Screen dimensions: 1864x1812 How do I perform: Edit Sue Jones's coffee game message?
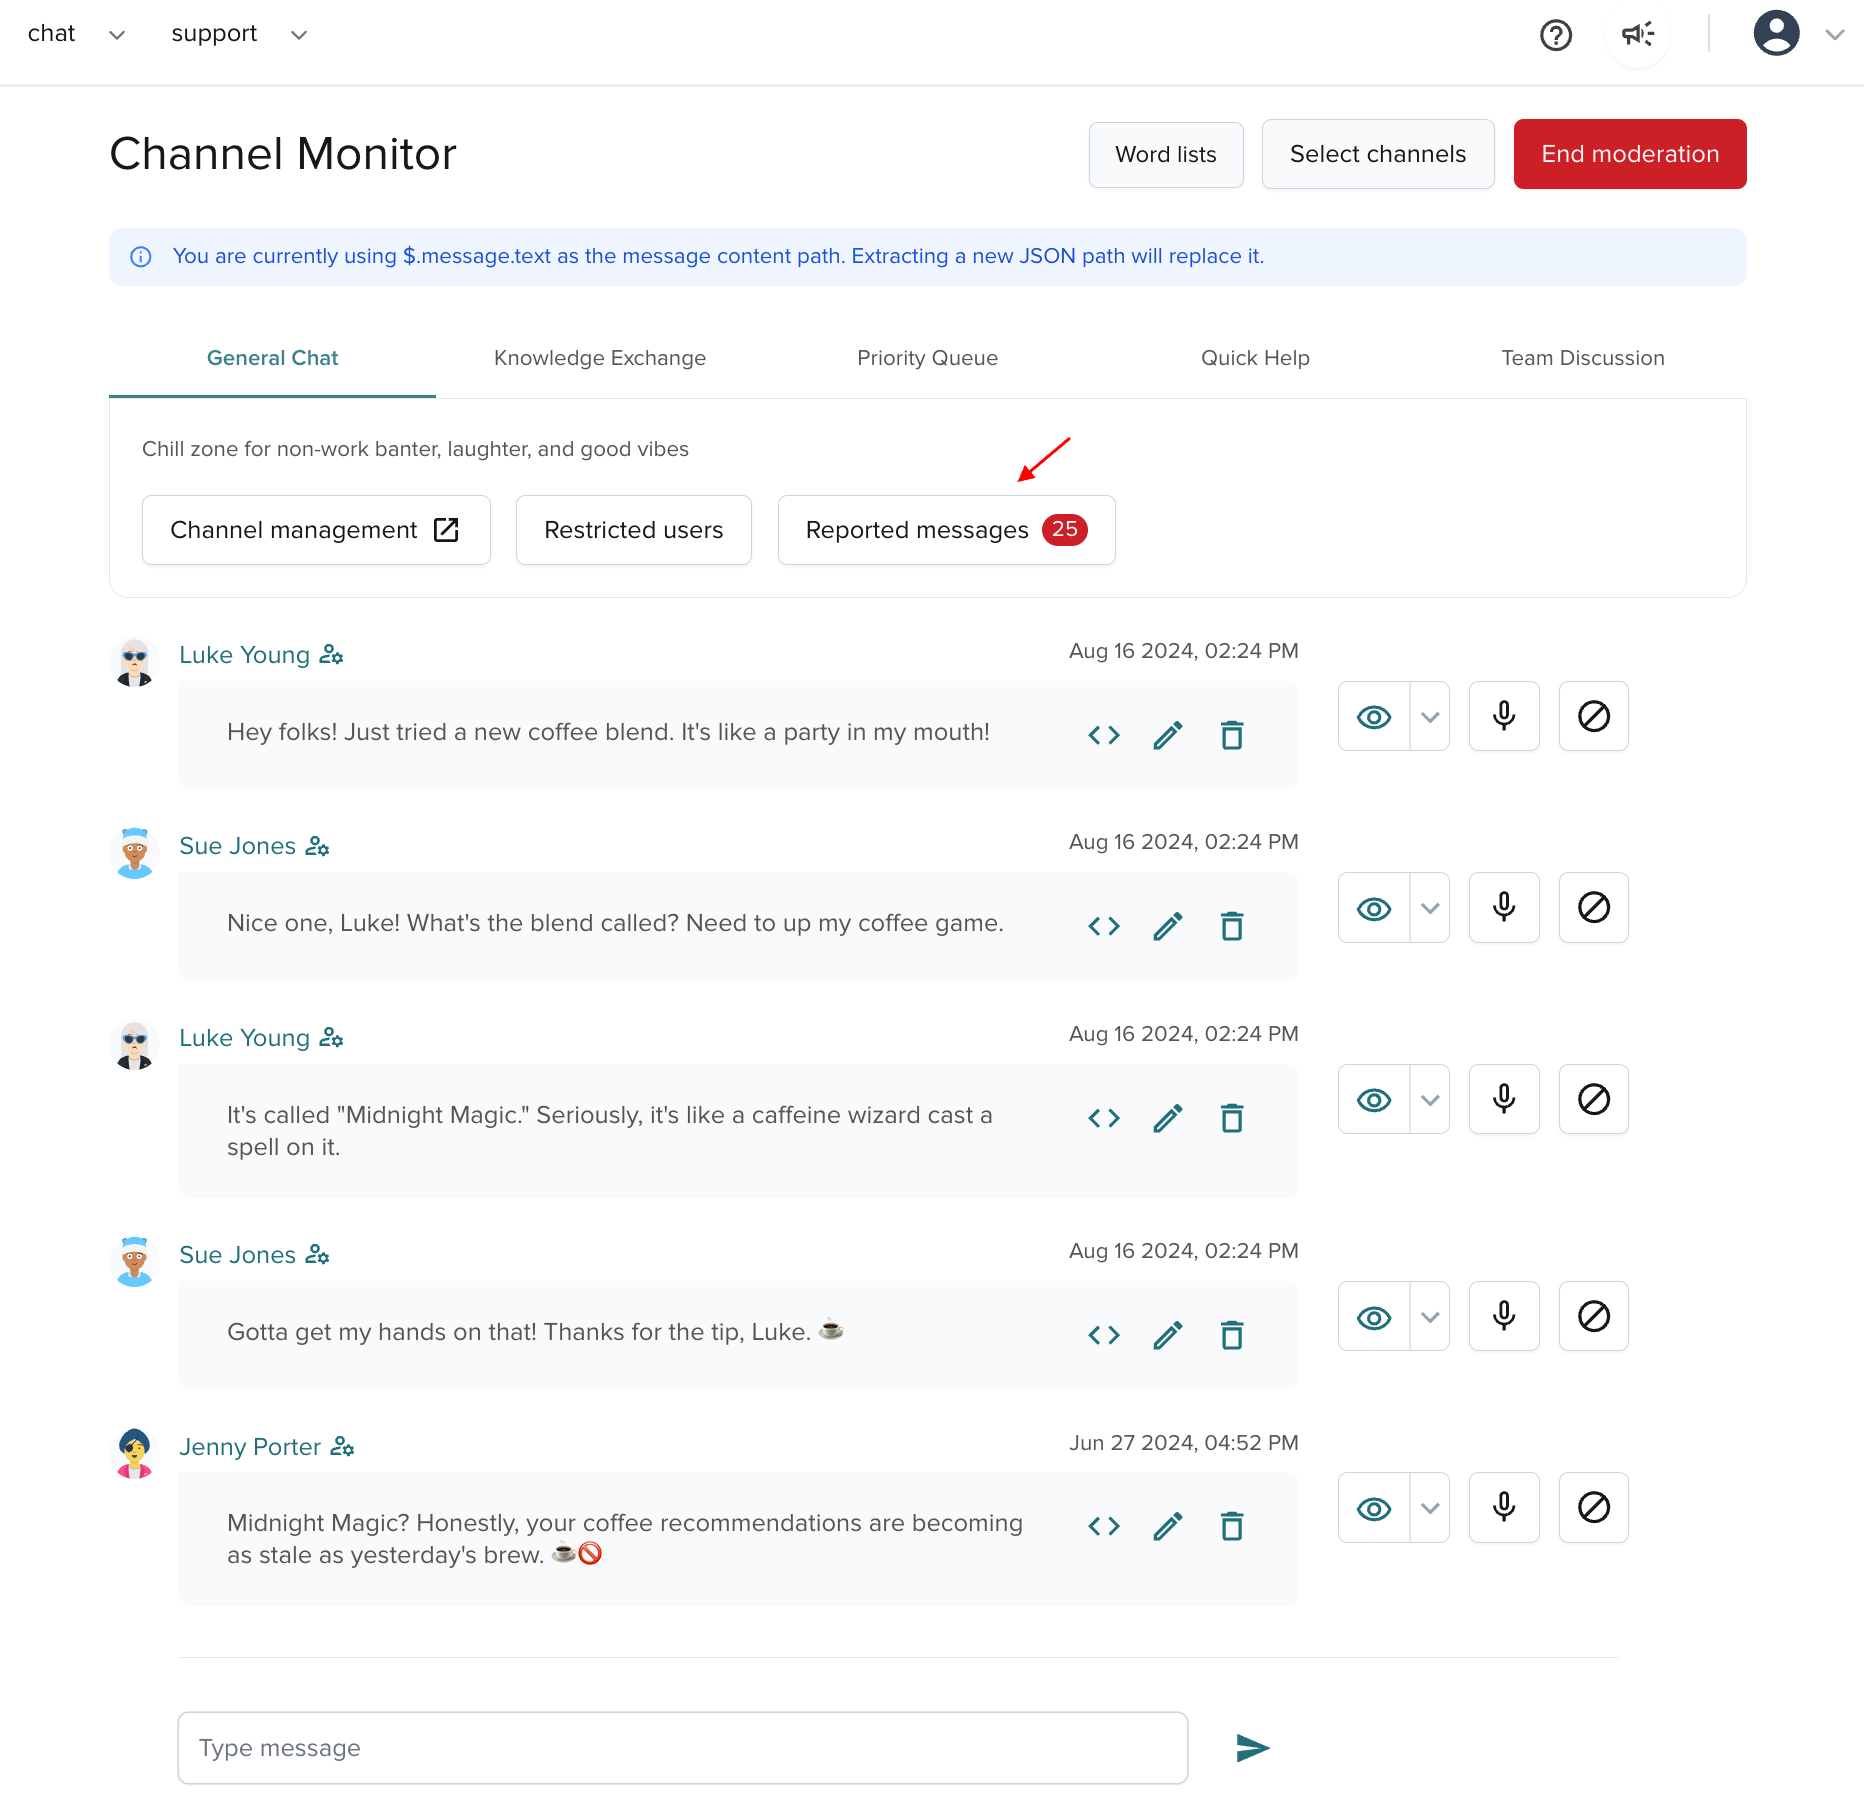(1167, 926)
